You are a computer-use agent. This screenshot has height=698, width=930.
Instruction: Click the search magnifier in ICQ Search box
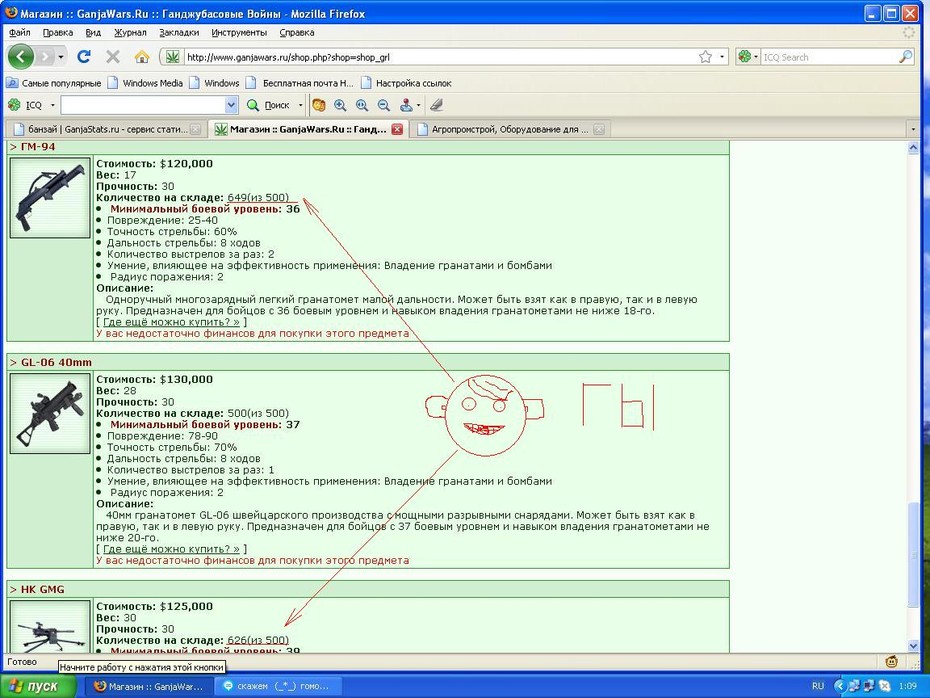[905, 56]
